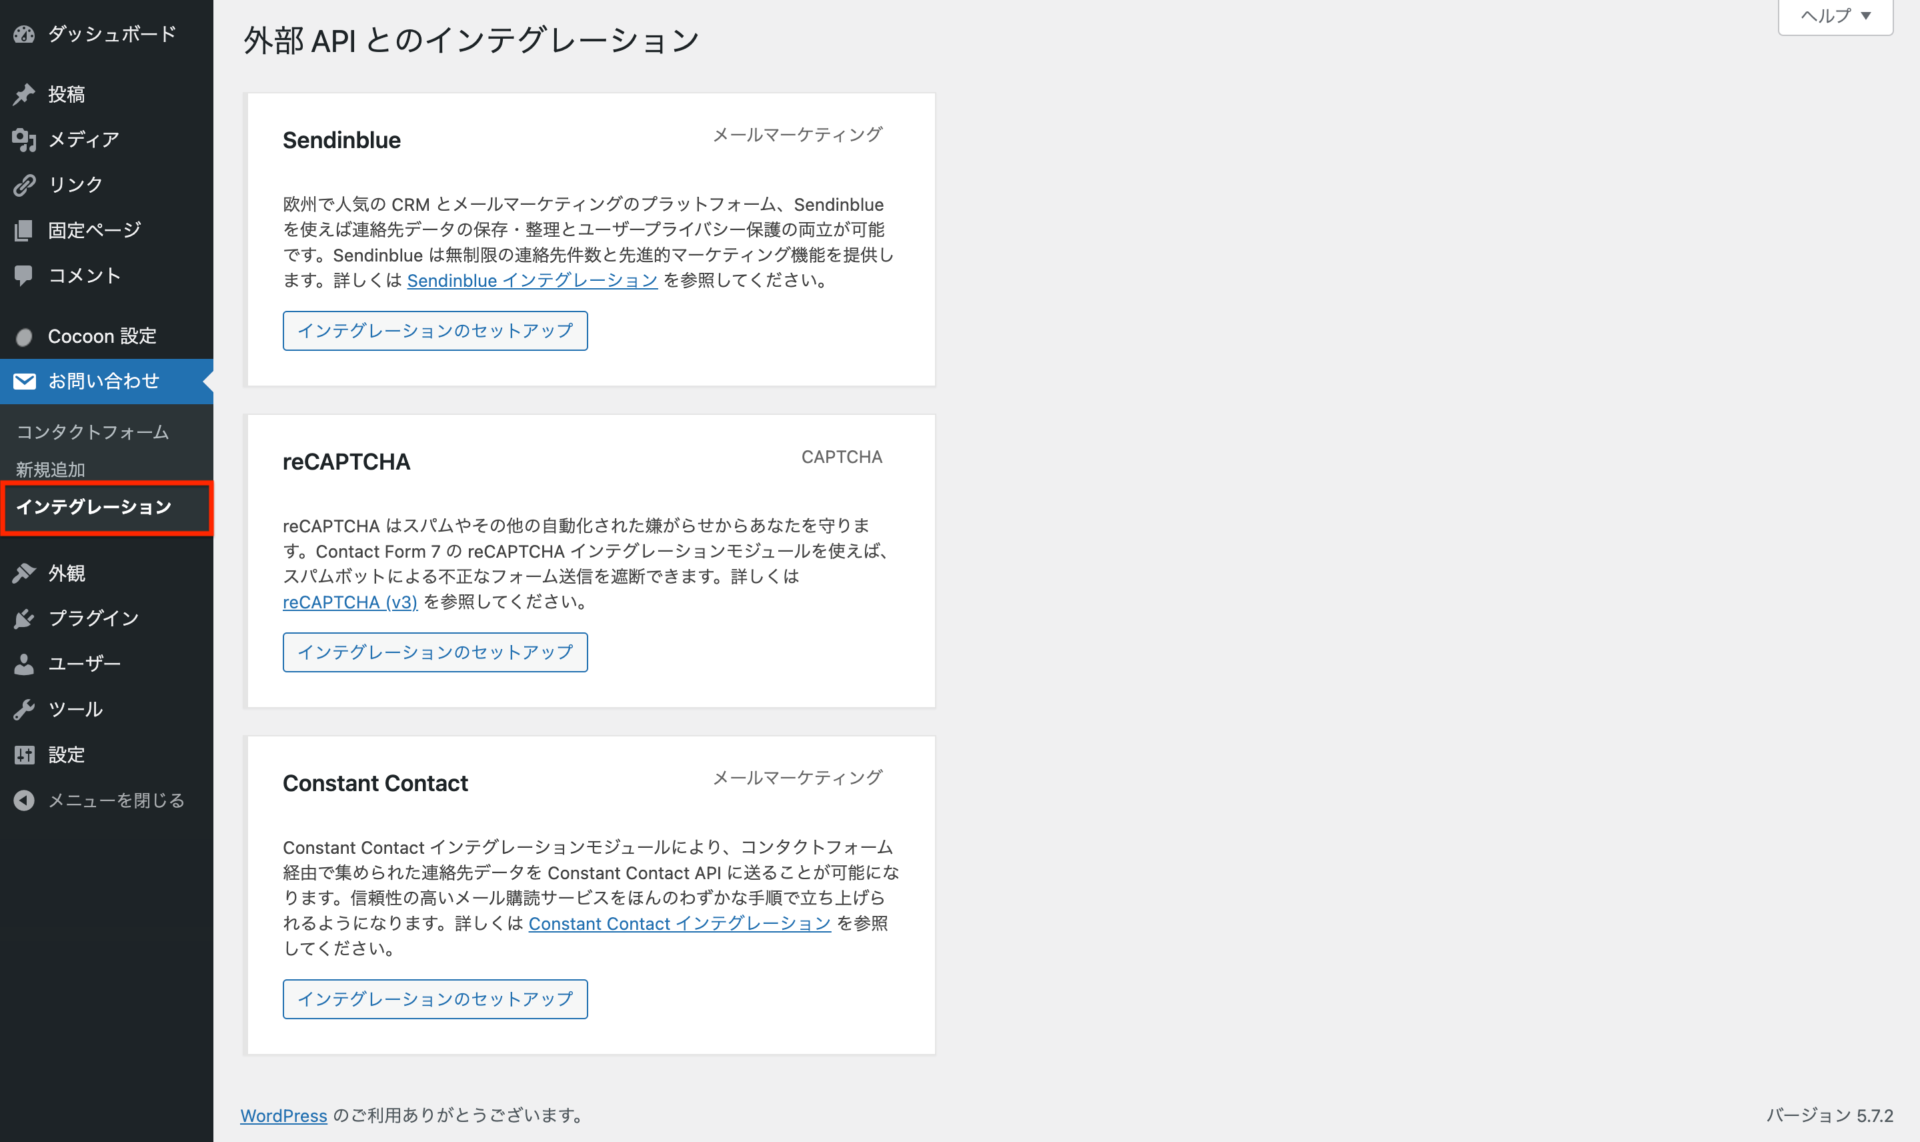
Task: Follow the reCAPTCHA (v3) link
Action: tap(350, 602)
